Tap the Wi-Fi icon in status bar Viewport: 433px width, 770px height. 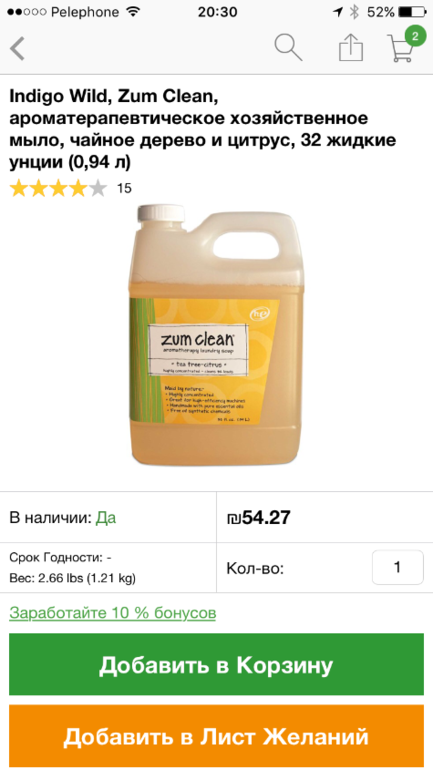[132, 12]
